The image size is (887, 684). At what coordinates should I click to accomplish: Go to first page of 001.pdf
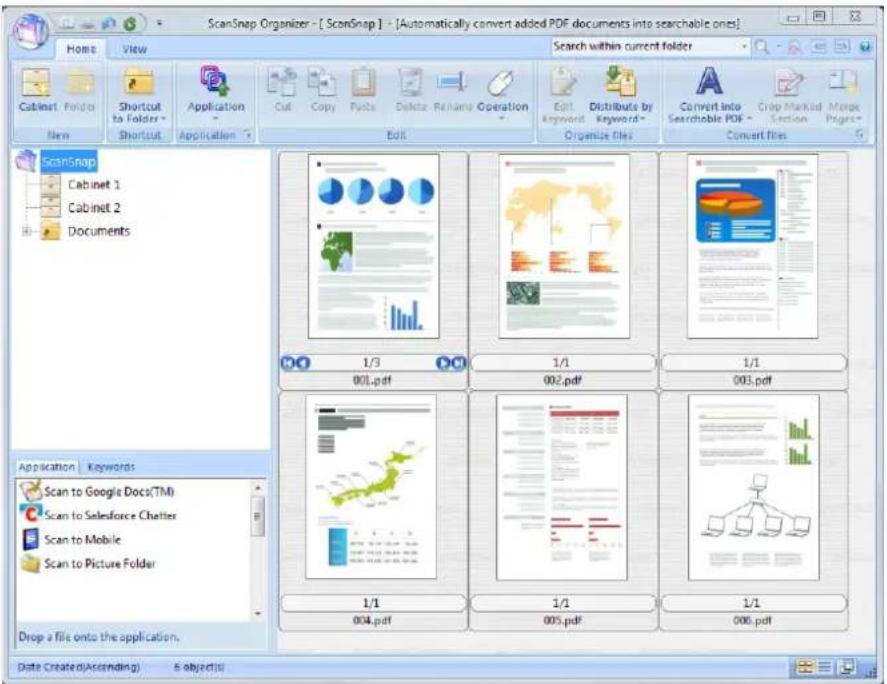point(287,363)
